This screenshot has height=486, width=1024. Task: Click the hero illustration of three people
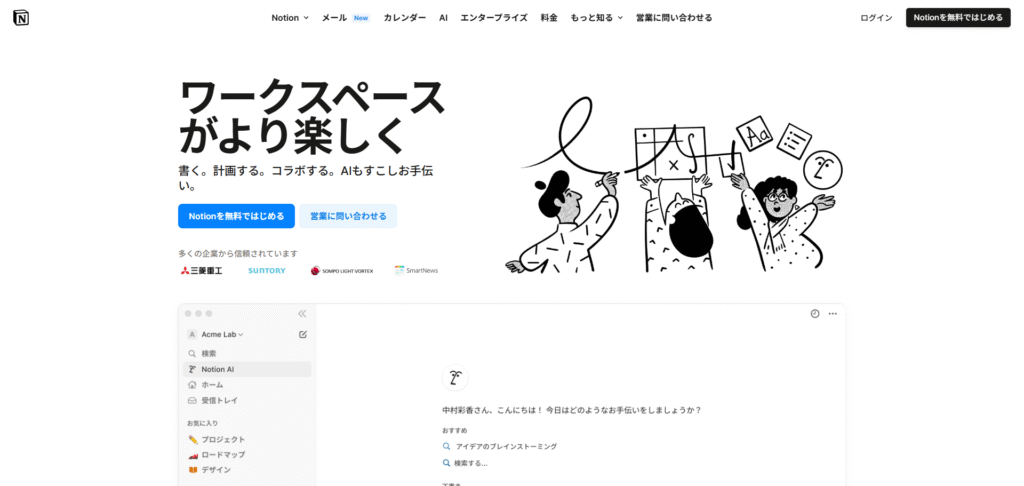[x=673, y=185]
